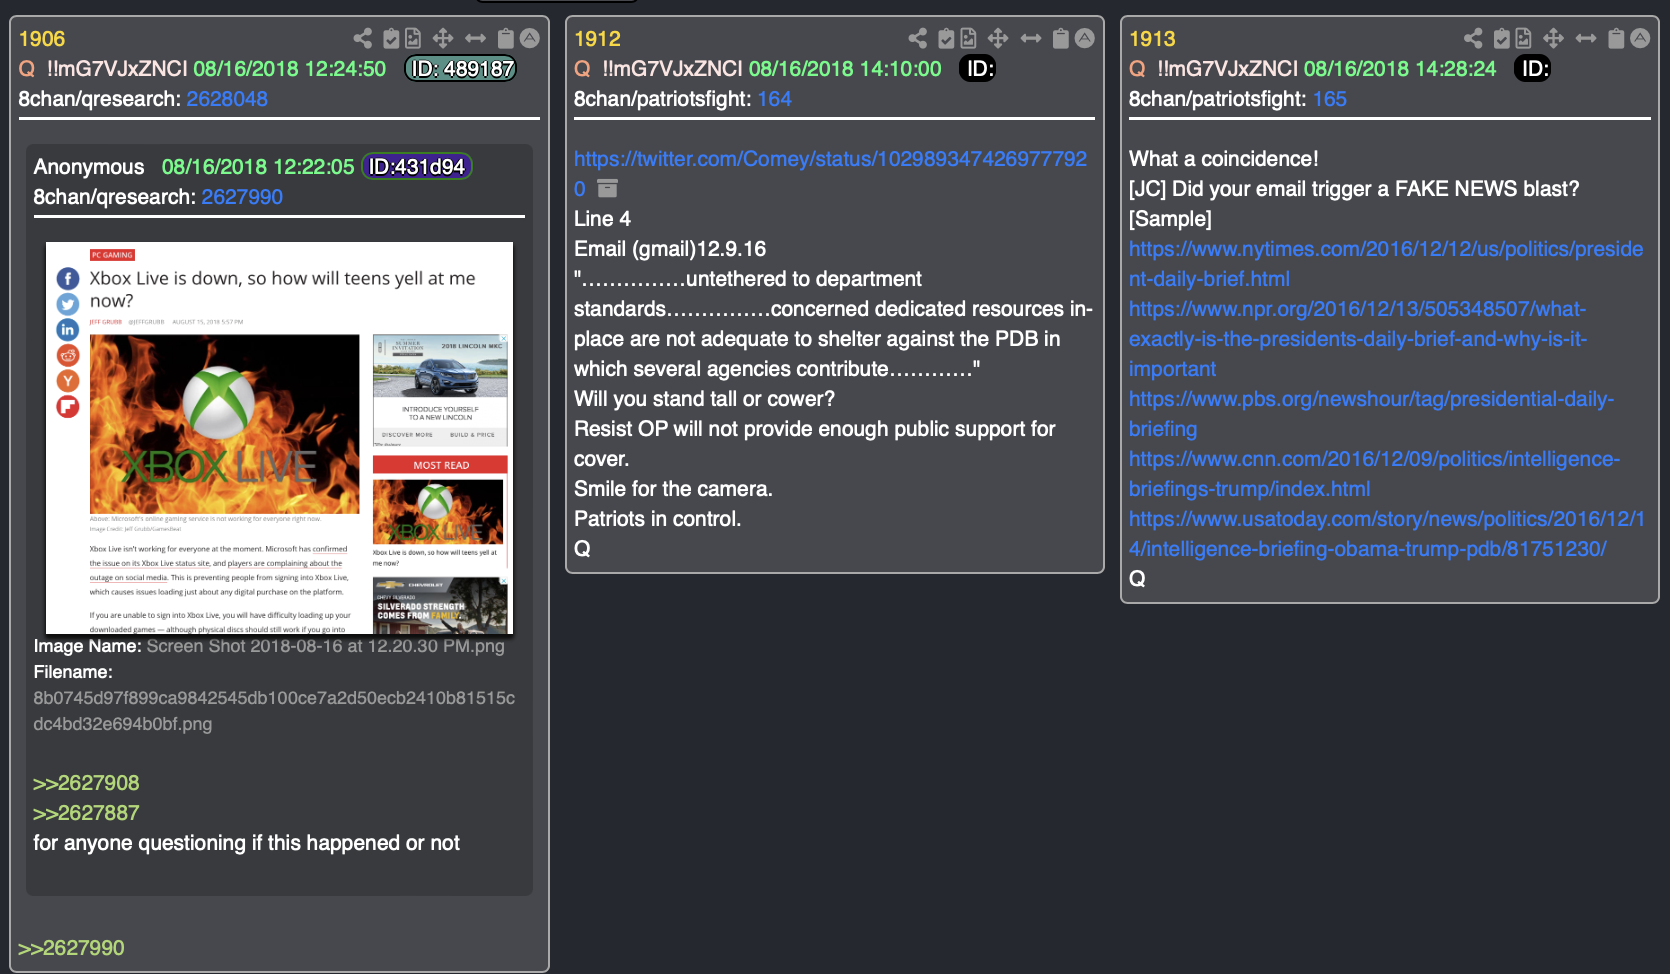Click four-arrow move icon on post 1906
1670x974 pixels.
443,38
